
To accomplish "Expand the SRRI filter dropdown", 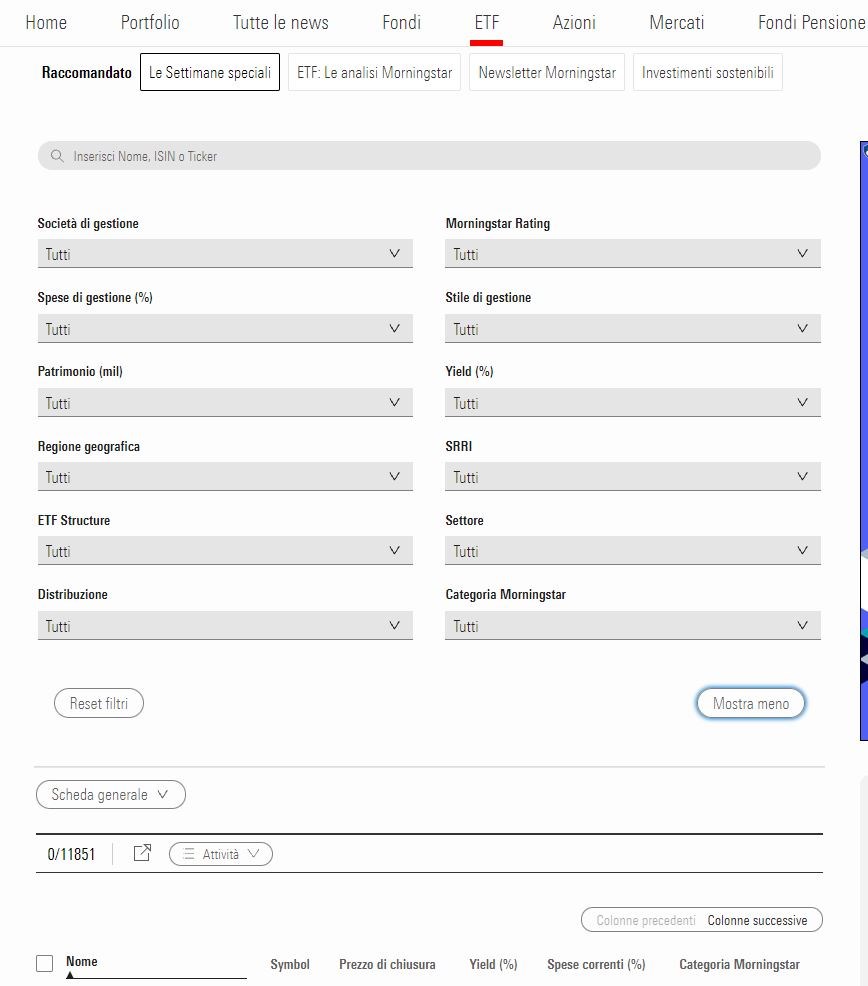I will 632,477.
